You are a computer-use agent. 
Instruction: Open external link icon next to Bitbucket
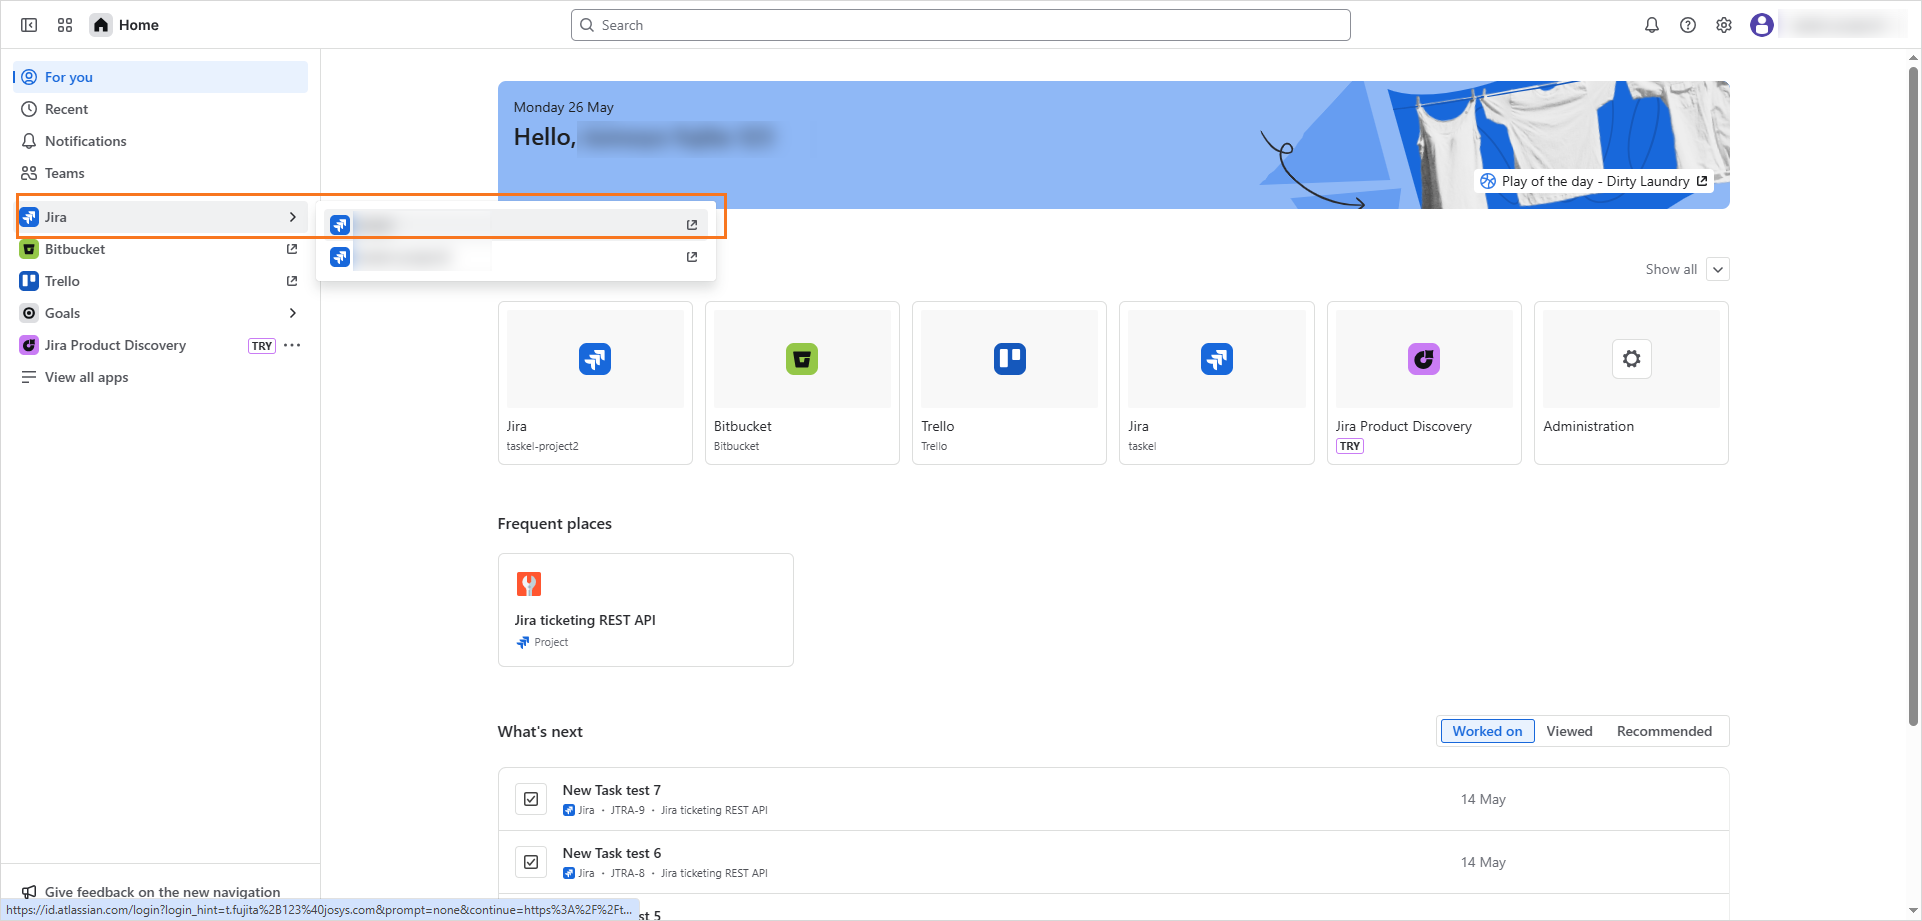tap(292, 249)
